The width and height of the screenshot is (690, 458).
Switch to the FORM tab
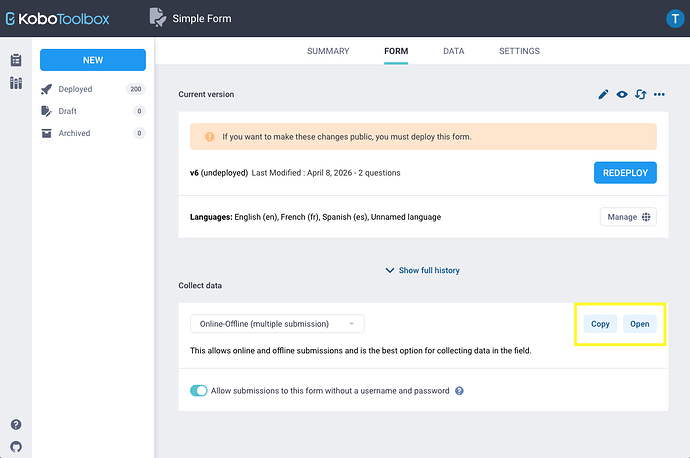click(396, 51)
